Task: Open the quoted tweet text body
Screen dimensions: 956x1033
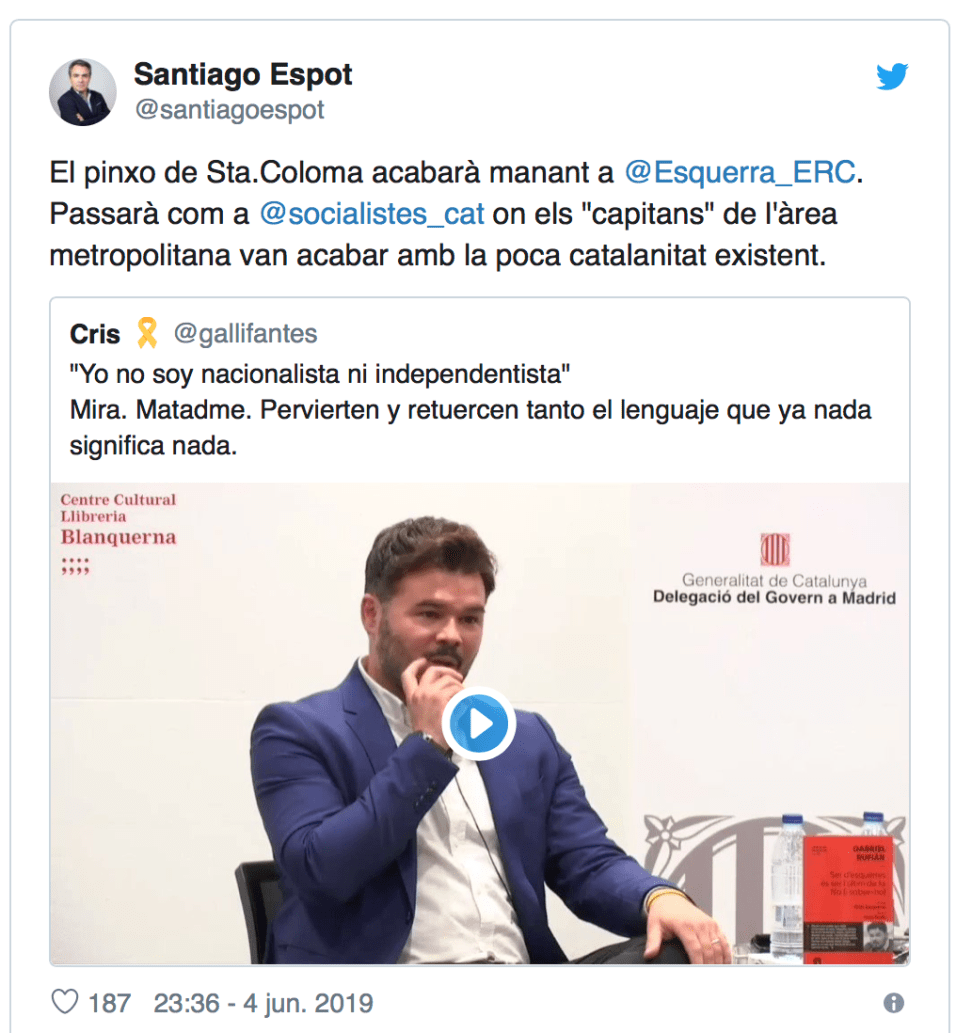Action: pos(470,410)
